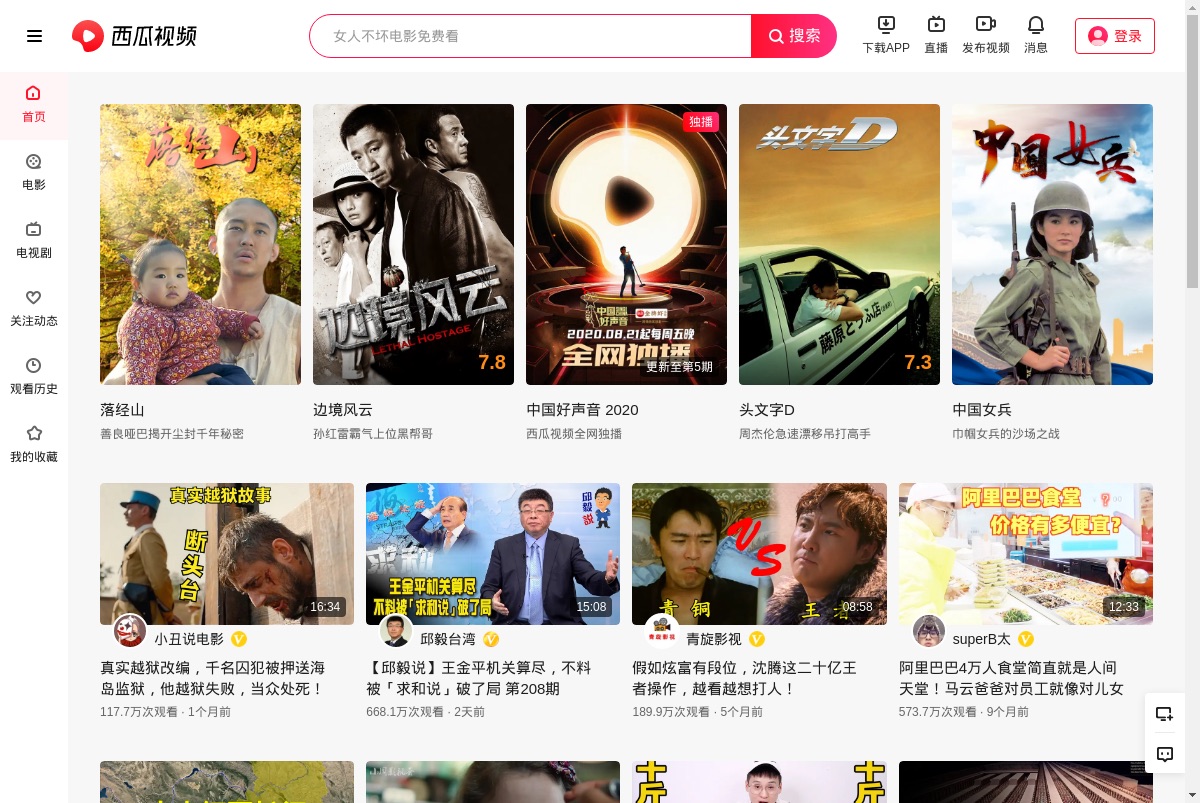Play the 青铜 VS 王者 video thumbnail

(759, 554)
